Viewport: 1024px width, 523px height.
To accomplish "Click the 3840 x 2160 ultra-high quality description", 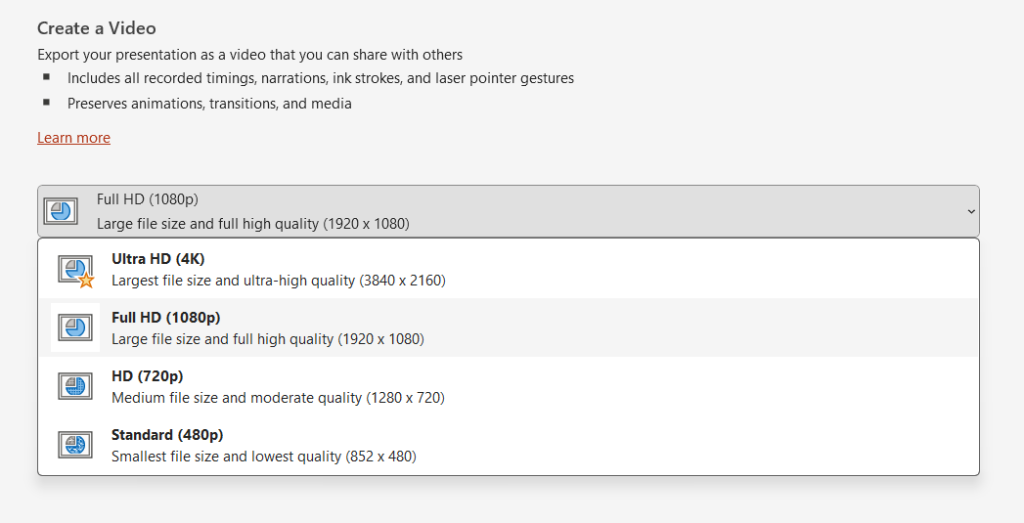I will pos(278,281).
